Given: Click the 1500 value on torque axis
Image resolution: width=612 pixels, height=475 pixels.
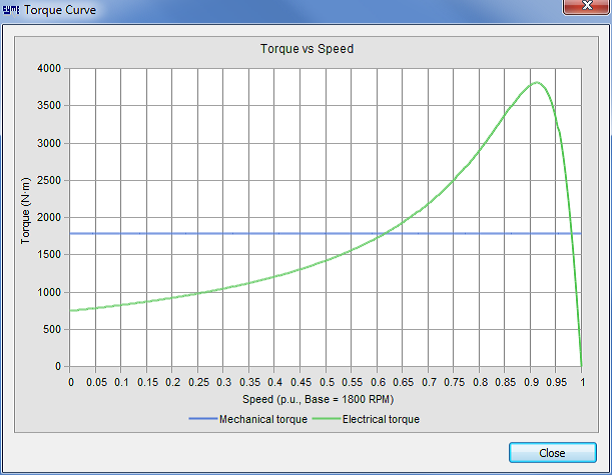Looking at the screenshot, I should [49, 254].
